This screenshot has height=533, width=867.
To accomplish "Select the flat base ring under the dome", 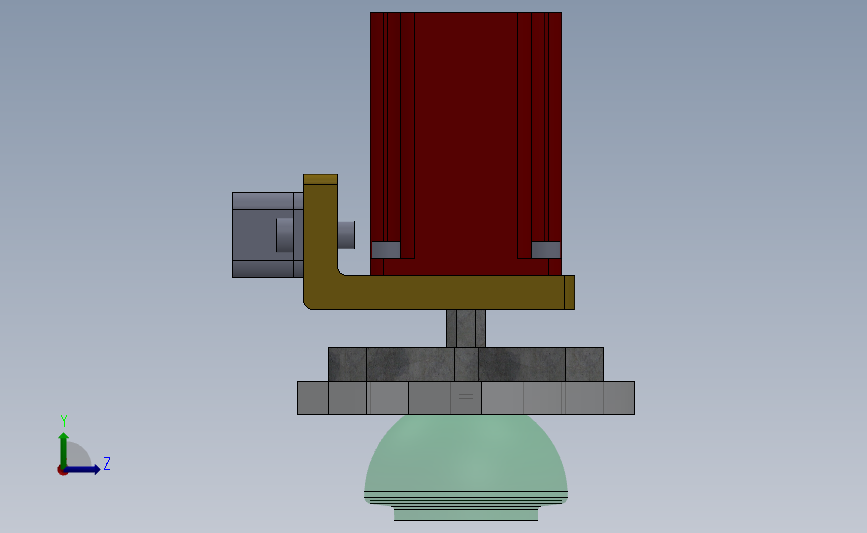I will (x=466, y=514).
